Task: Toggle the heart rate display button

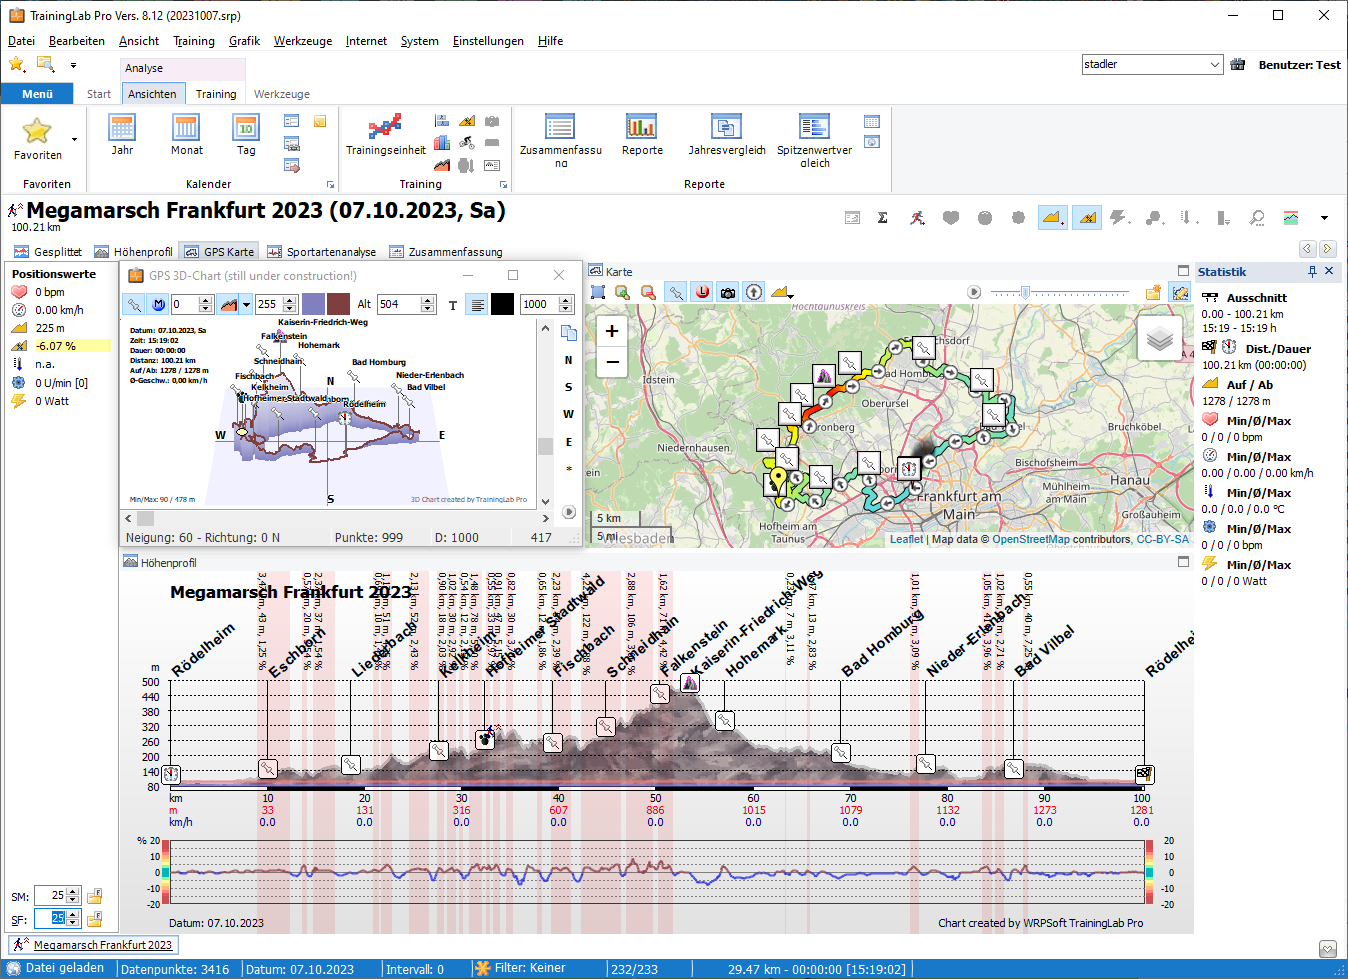Action: point(951,217)
